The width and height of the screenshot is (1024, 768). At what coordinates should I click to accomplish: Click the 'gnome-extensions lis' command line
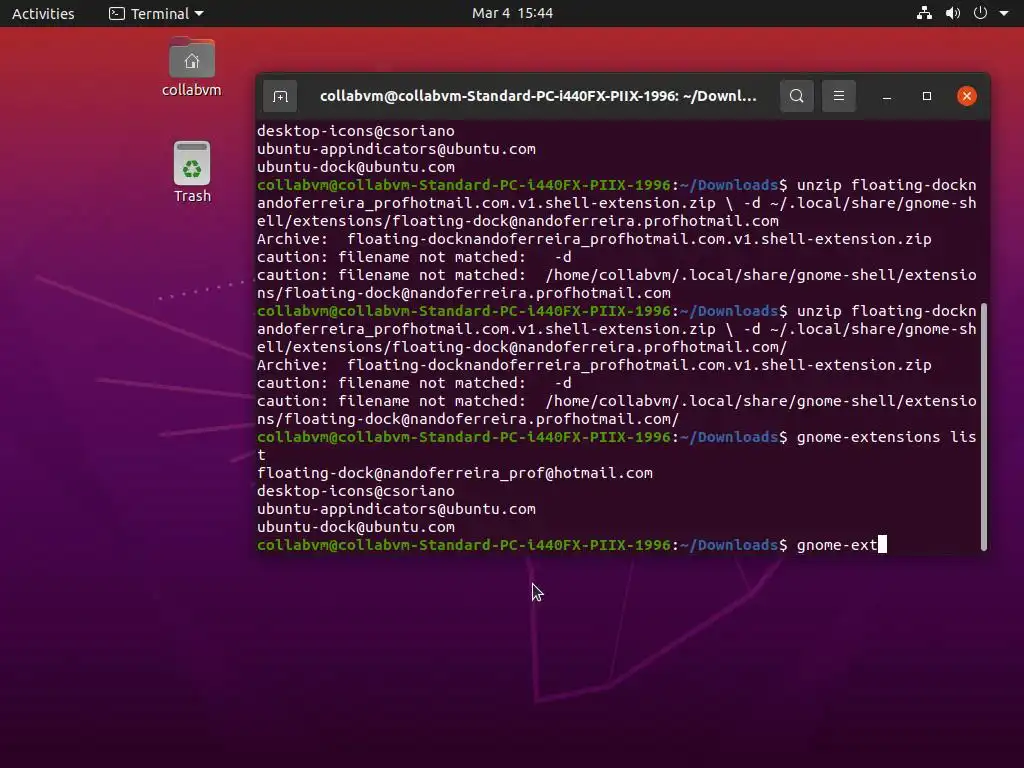click(x=616, y=437)
